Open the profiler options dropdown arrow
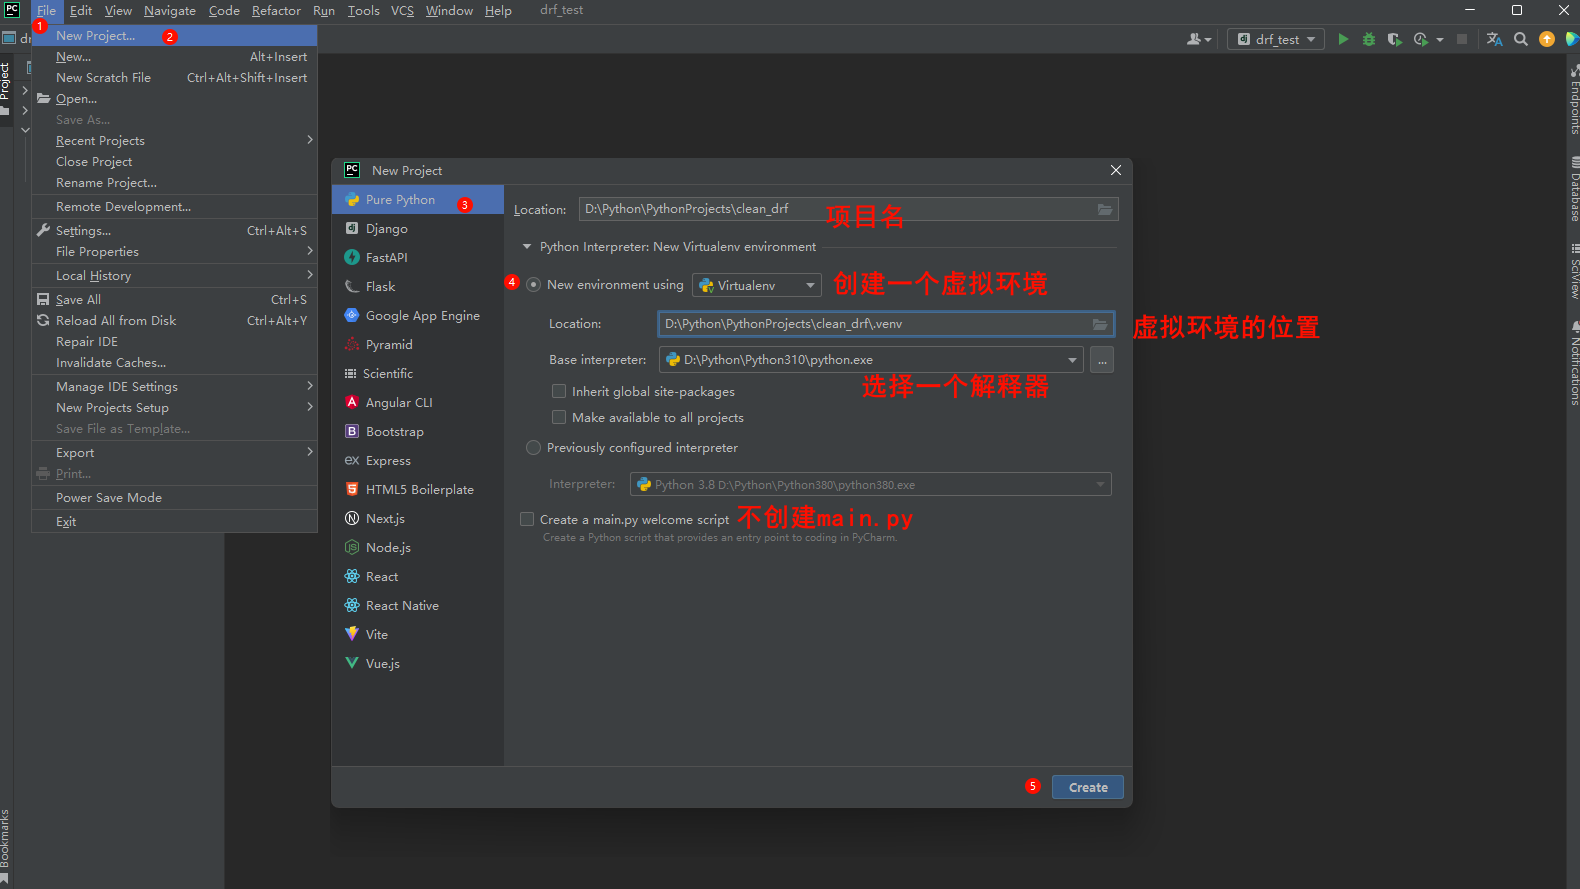Viewport: 1580px width, 889px height. pos(1440,40)
